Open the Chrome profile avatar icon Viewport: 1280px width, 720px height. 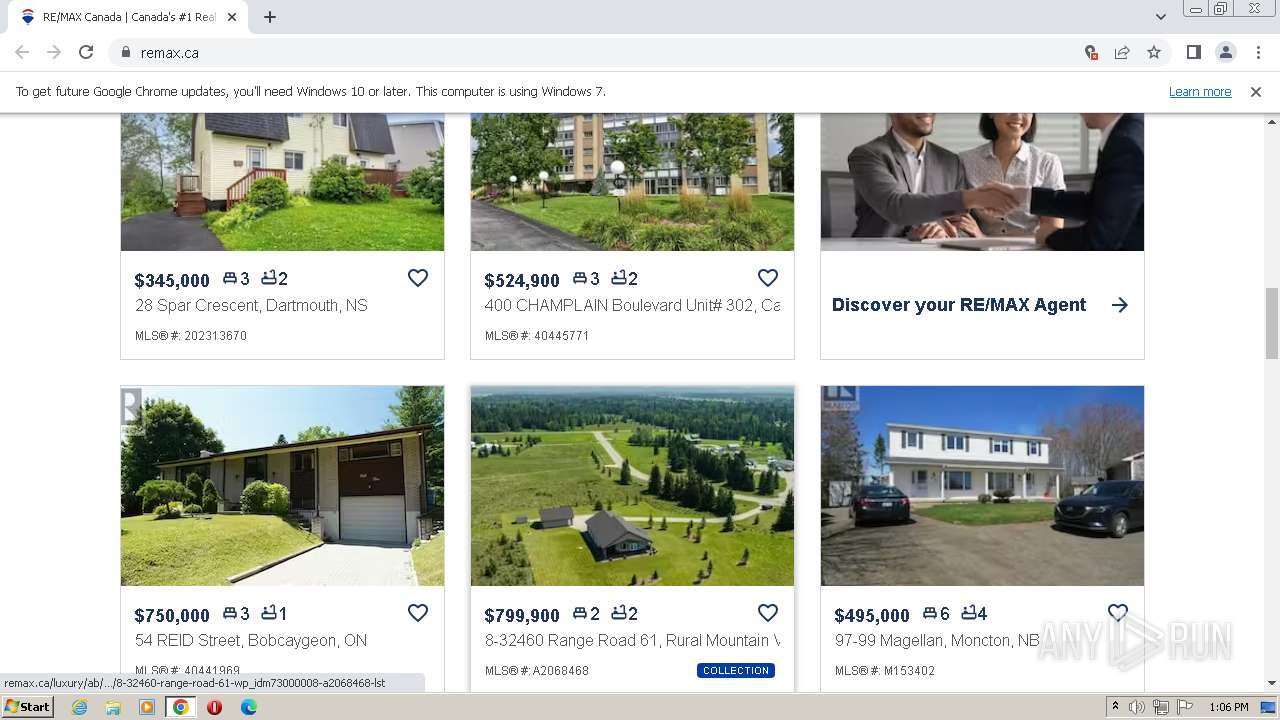[x=1225, y=52]
